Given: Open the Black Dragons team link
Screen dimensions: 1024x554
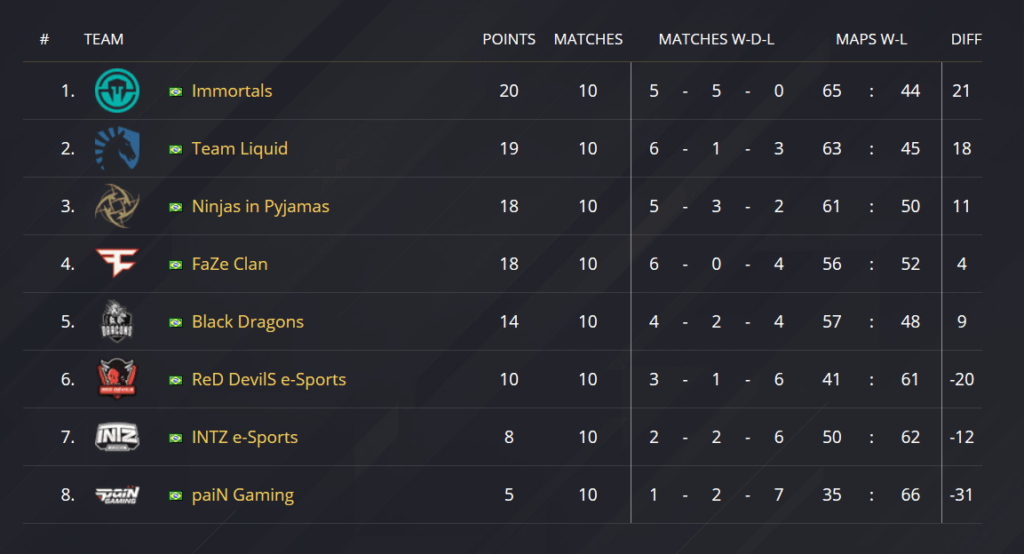Looking at the screenshot, I should tap(248, 322).
